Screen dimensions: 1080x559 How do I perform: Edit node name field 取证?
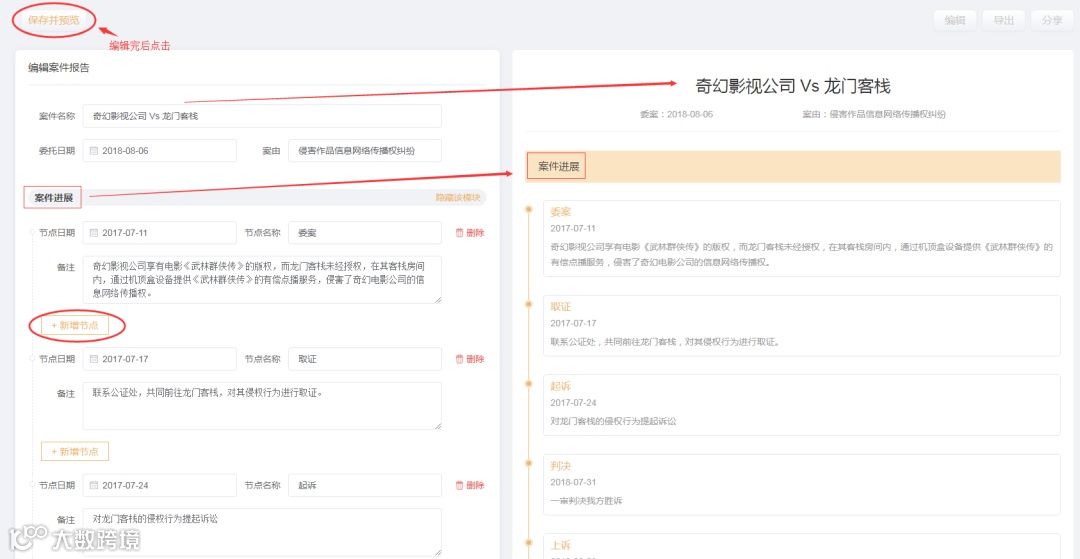tap(364, 359)
